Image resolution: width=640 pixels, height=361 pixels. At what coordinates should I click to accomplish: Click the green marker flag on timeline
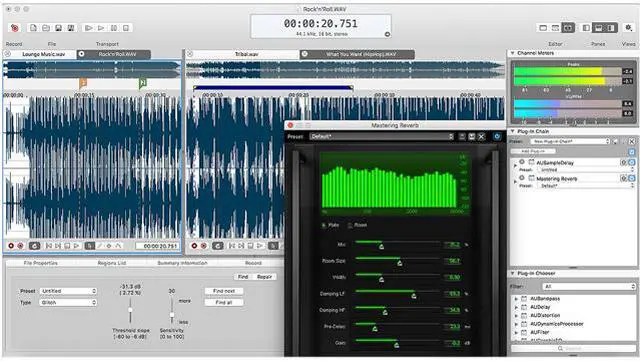pos(142,83)
